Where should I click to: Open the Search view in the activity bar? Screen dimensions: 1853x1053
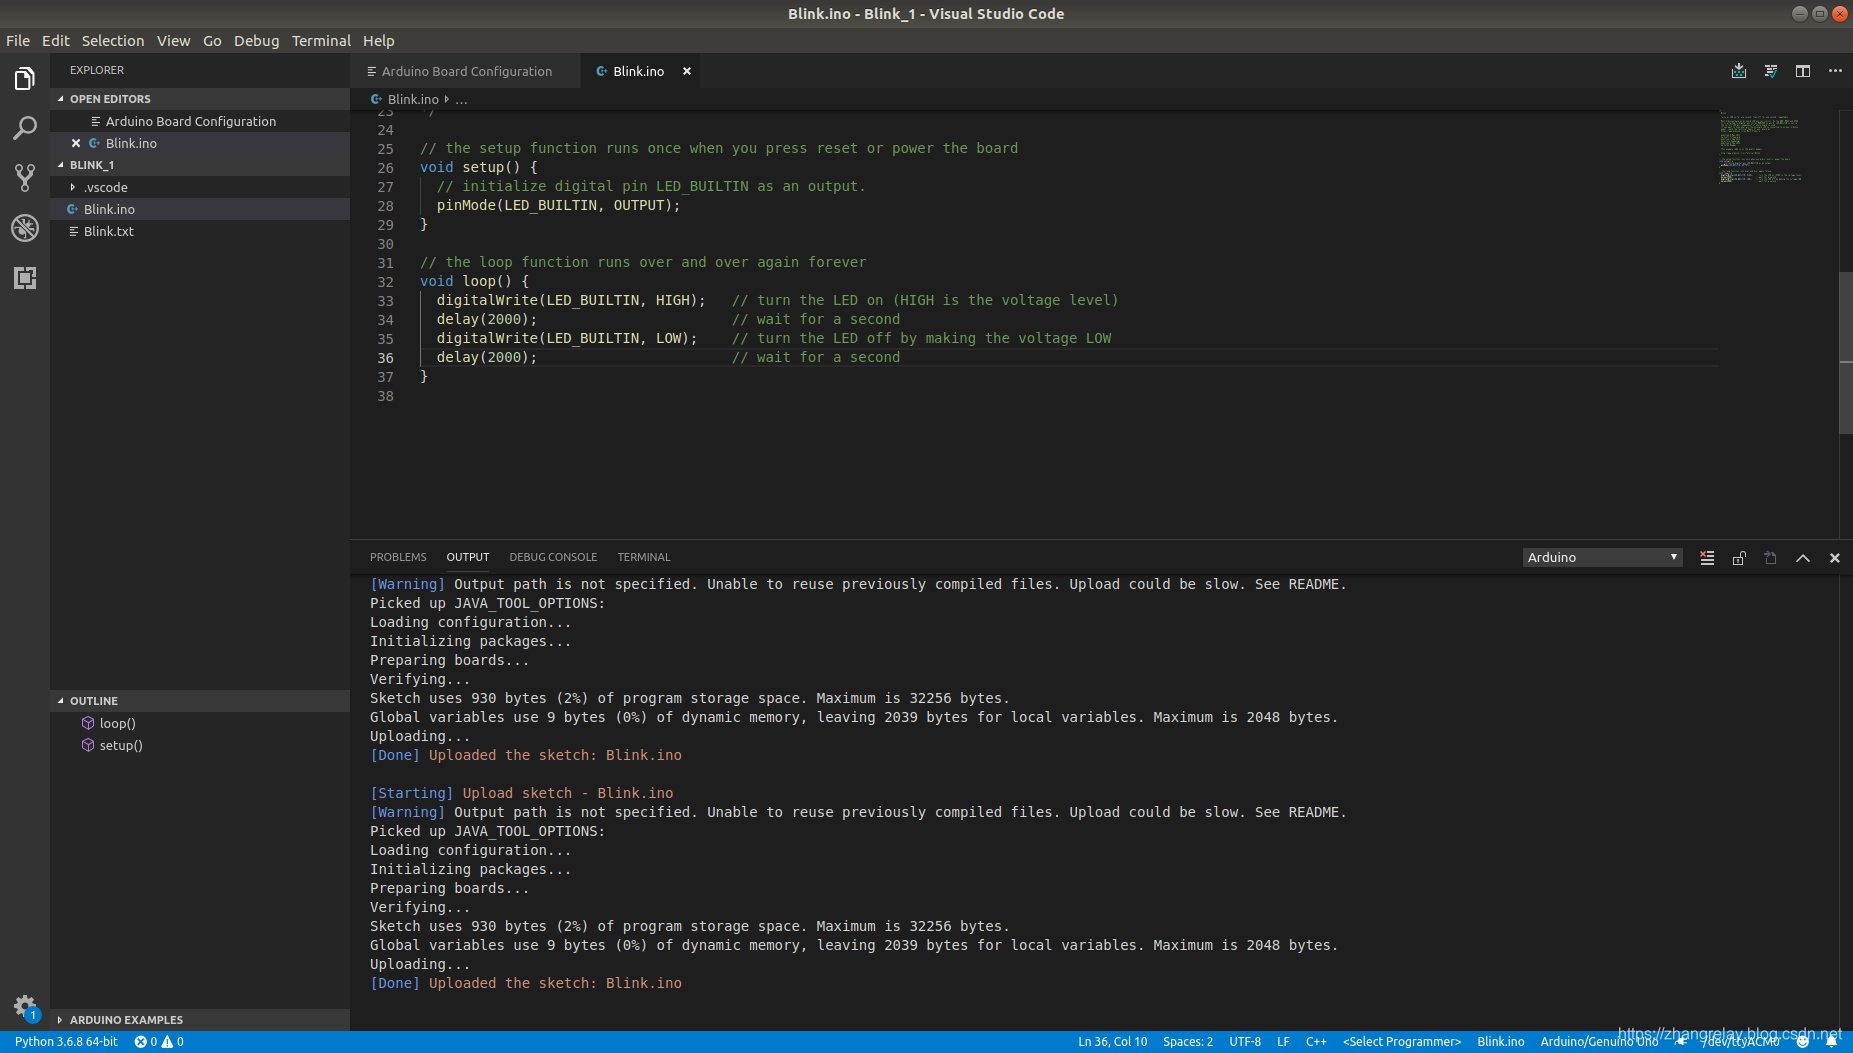(25, 128)
